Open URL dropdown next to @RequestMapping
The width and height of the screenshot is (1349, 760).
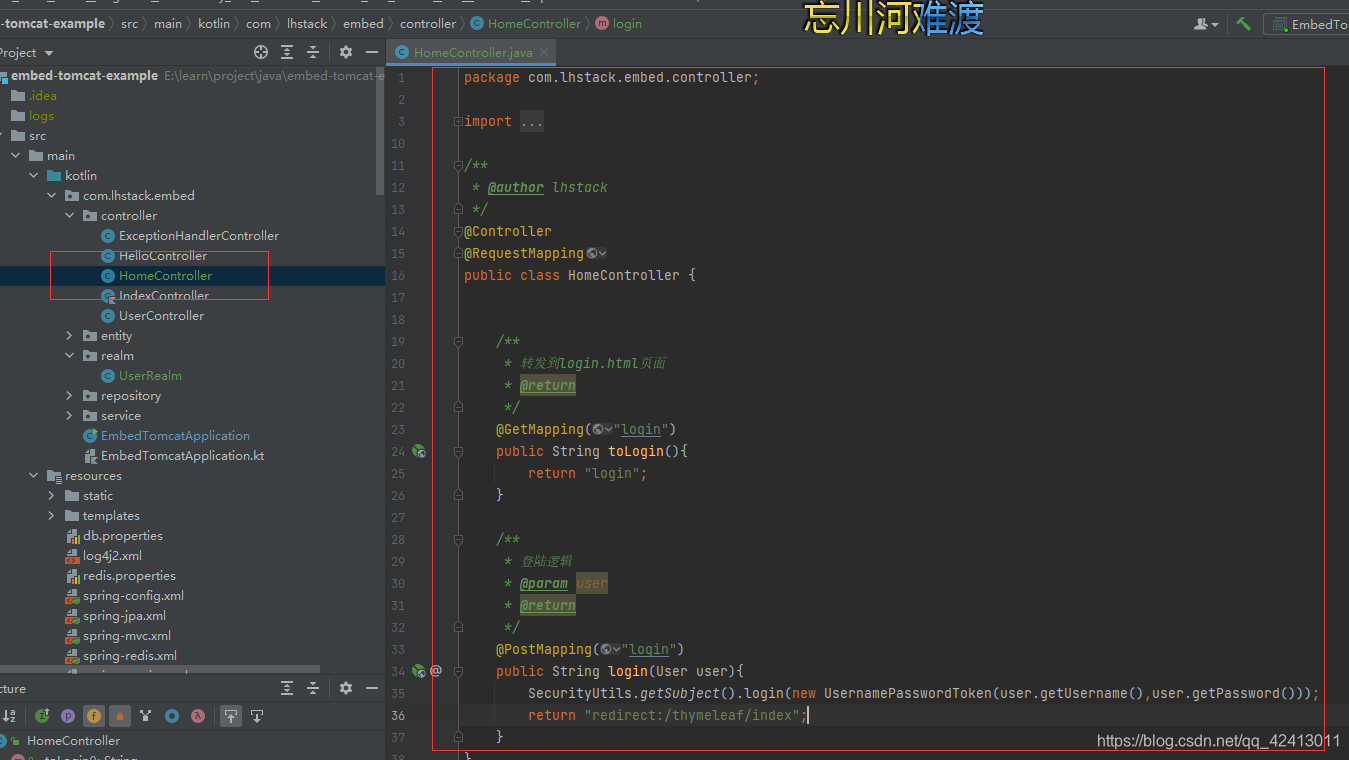click(x=597, y=254)
